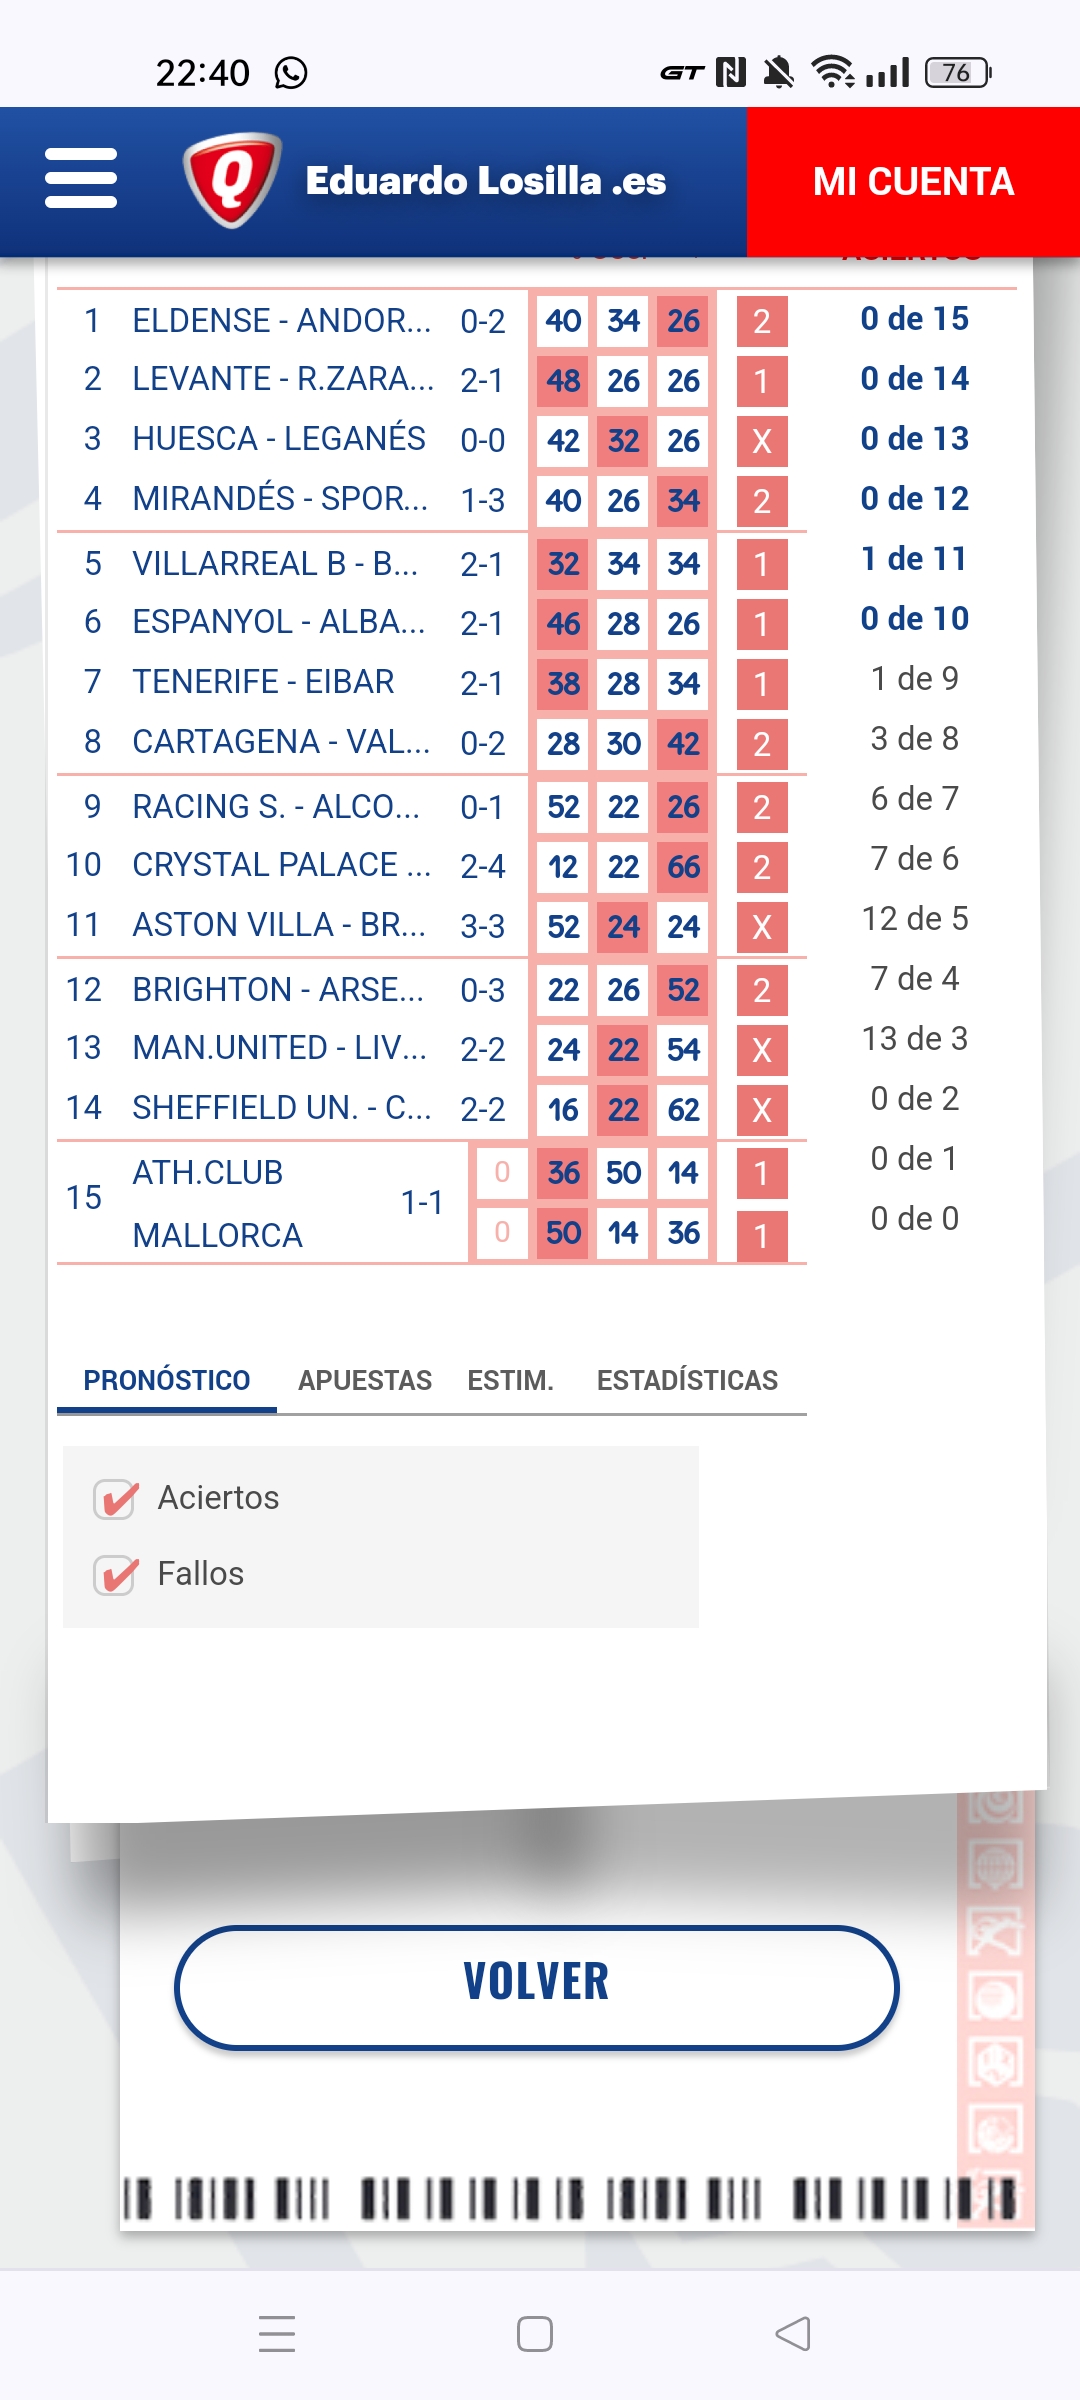Uncheck the Fallos checkbox

click(116, 1575)
